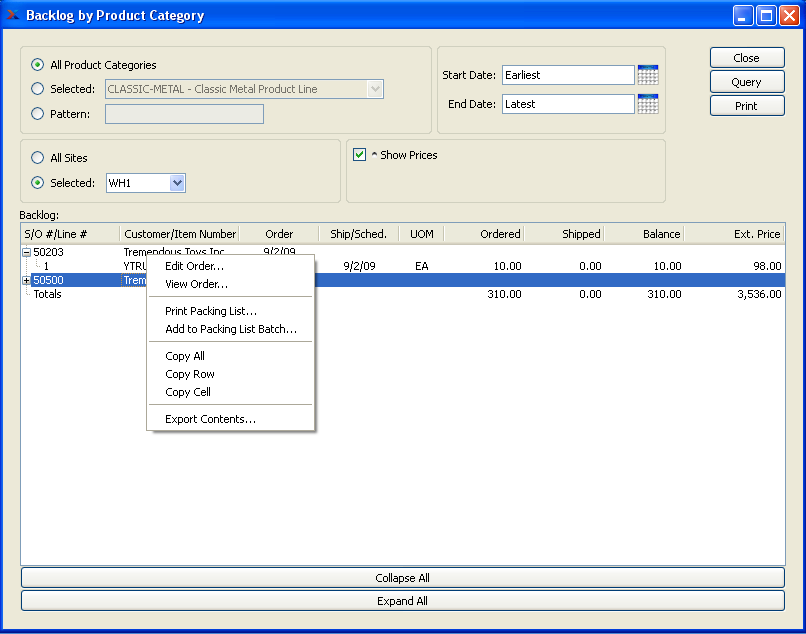Open the End Date calendar picker

coord(647,104)
